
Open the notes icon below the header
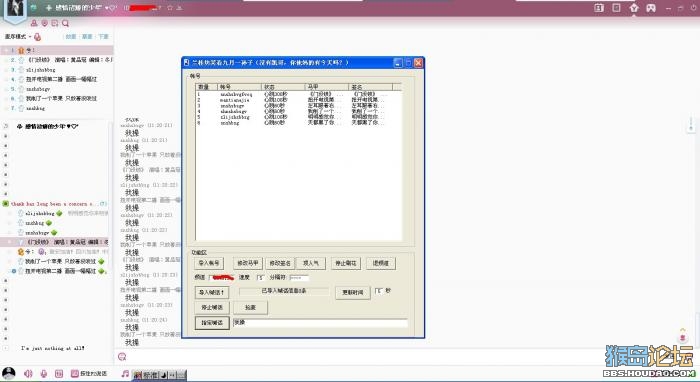(x=54, y=23)
